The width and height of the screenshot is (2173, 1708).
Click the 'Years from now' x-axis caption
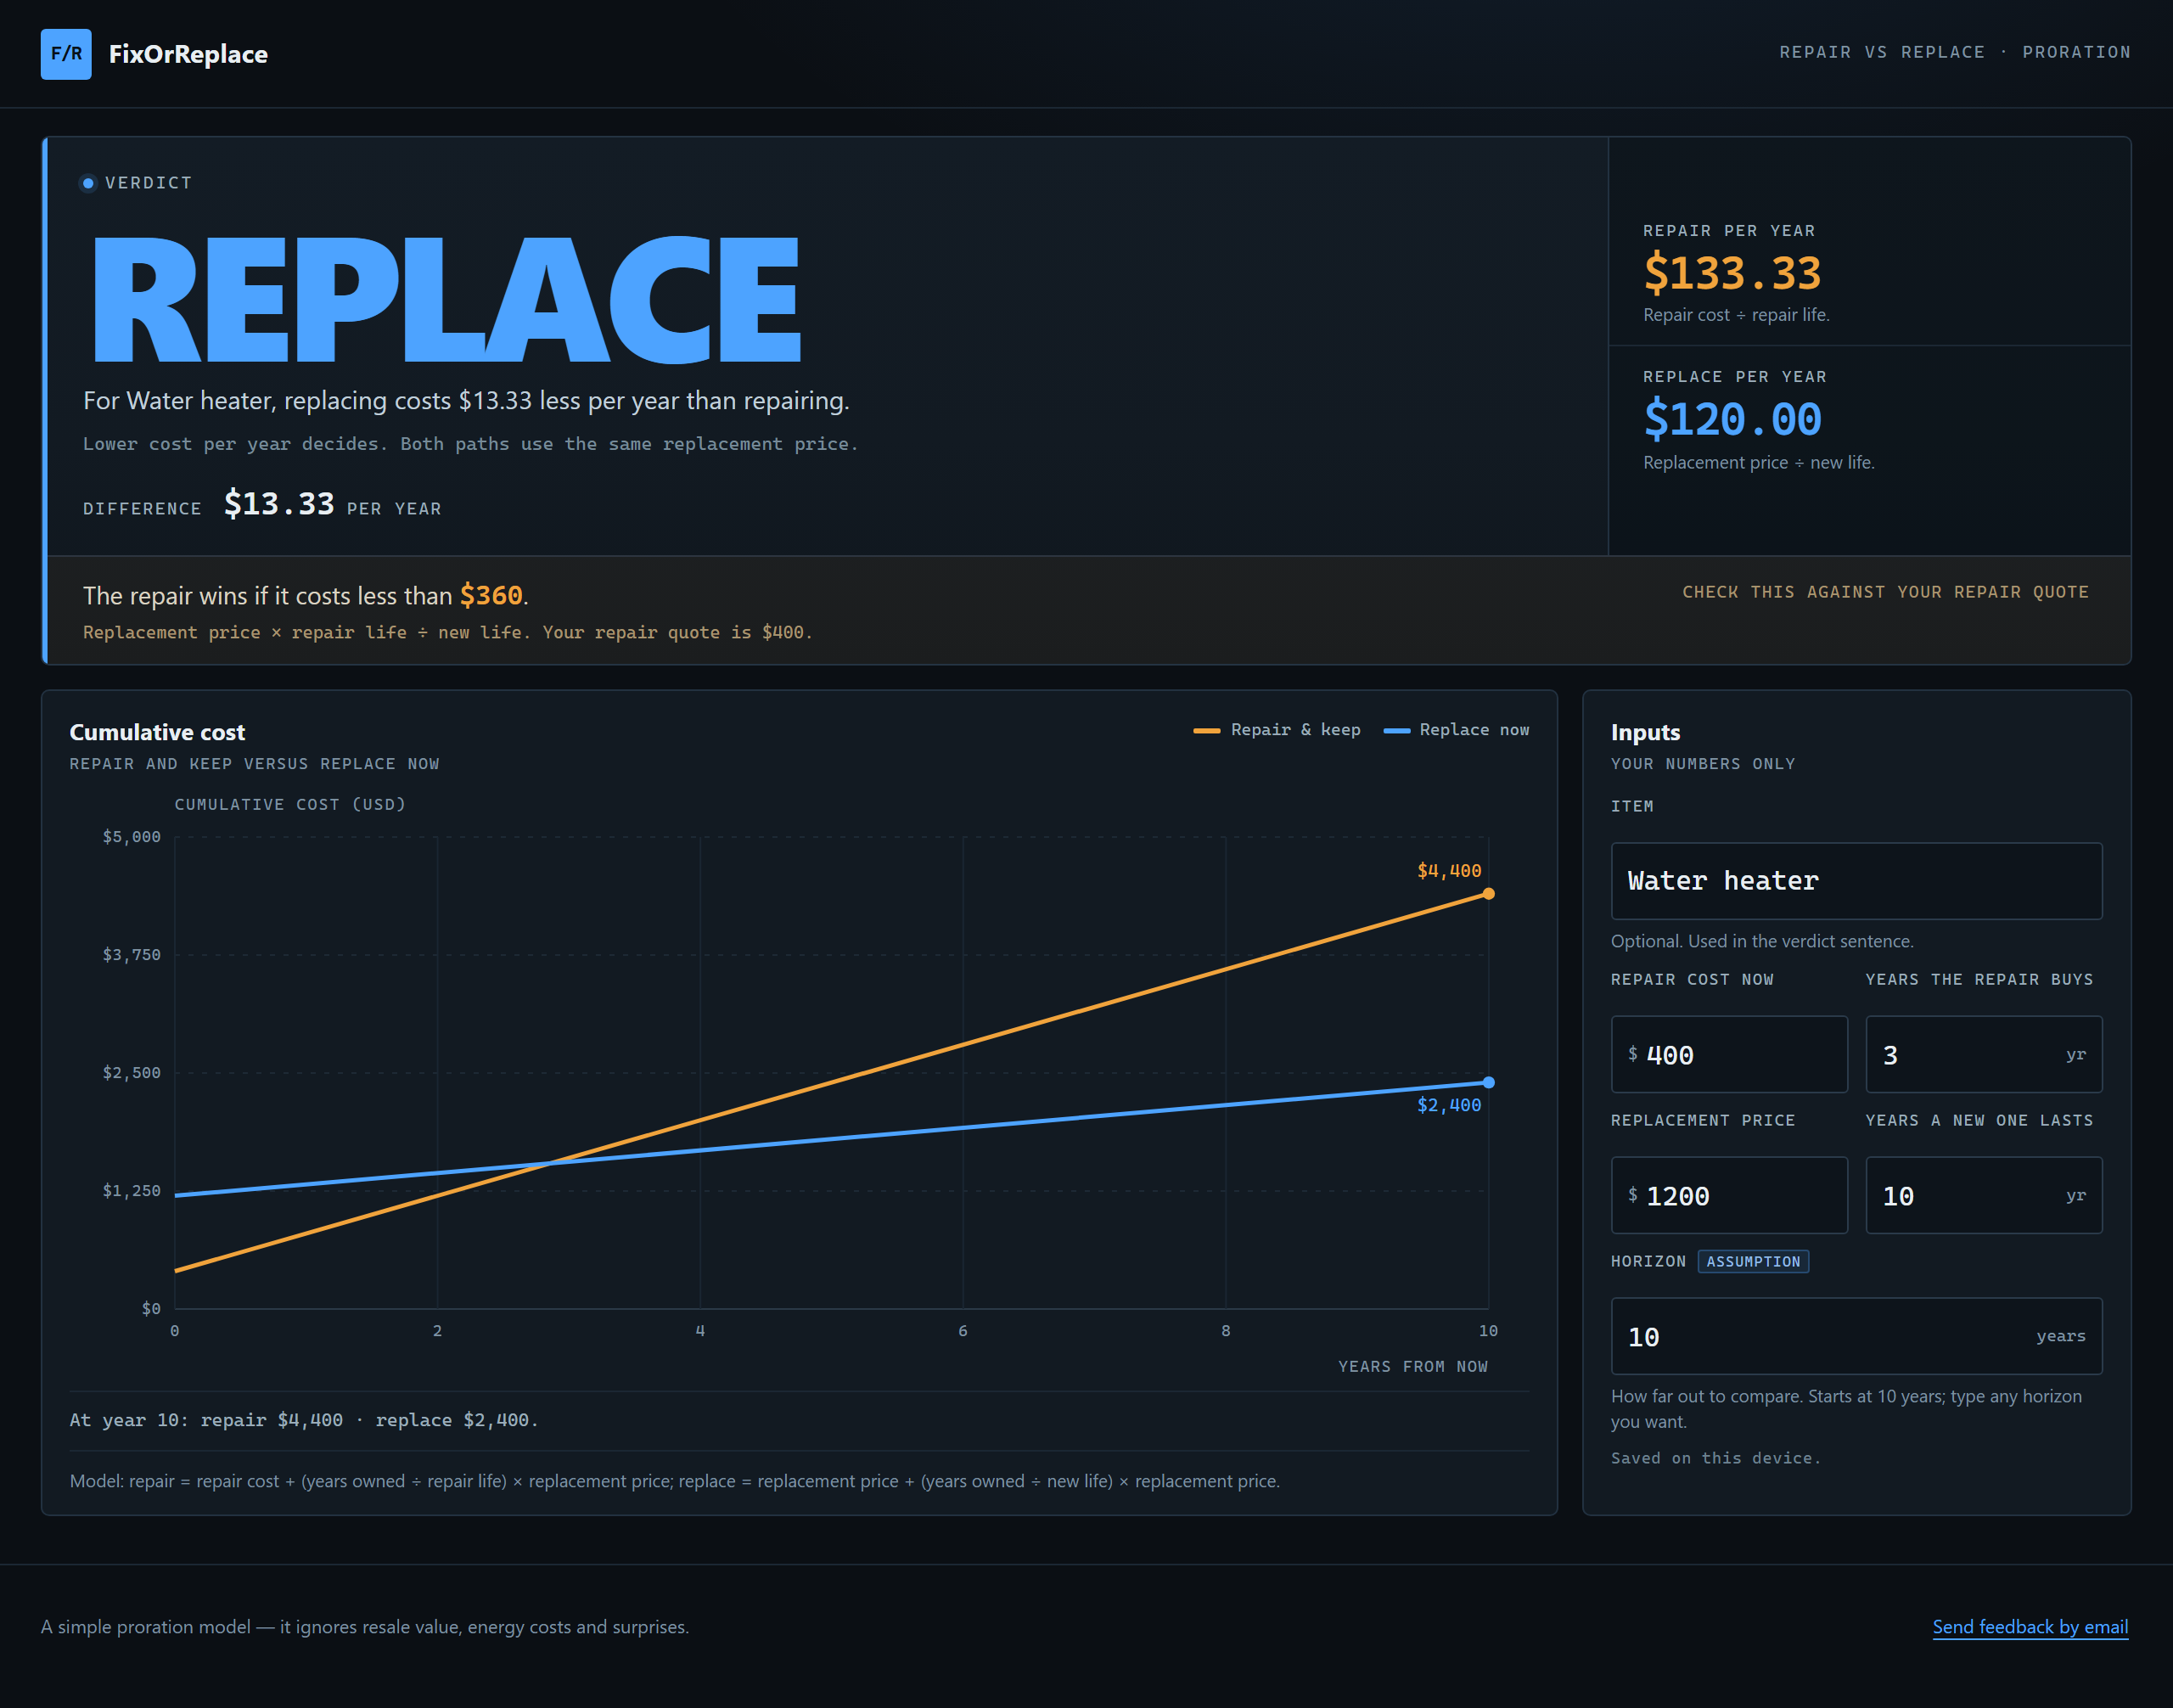coord(1413,1367)
